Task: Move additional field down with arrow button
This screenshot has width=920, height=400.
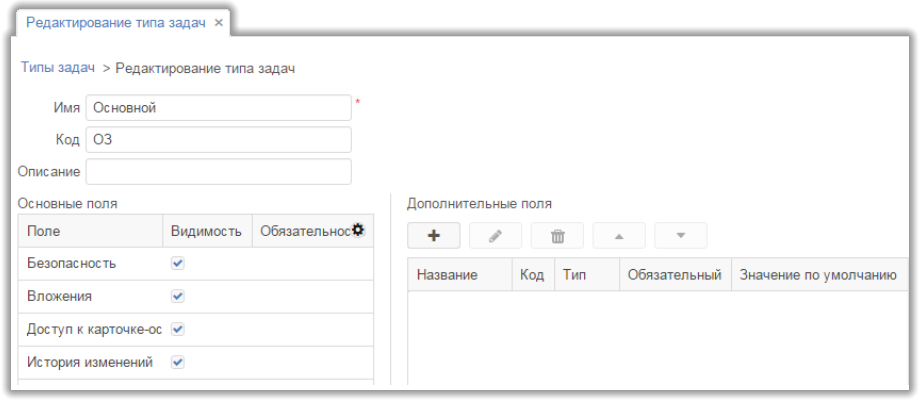Action: (681, 236)
